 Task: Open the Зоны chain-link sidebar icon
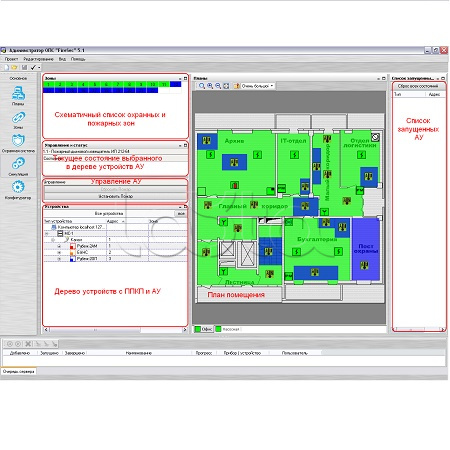18,117
